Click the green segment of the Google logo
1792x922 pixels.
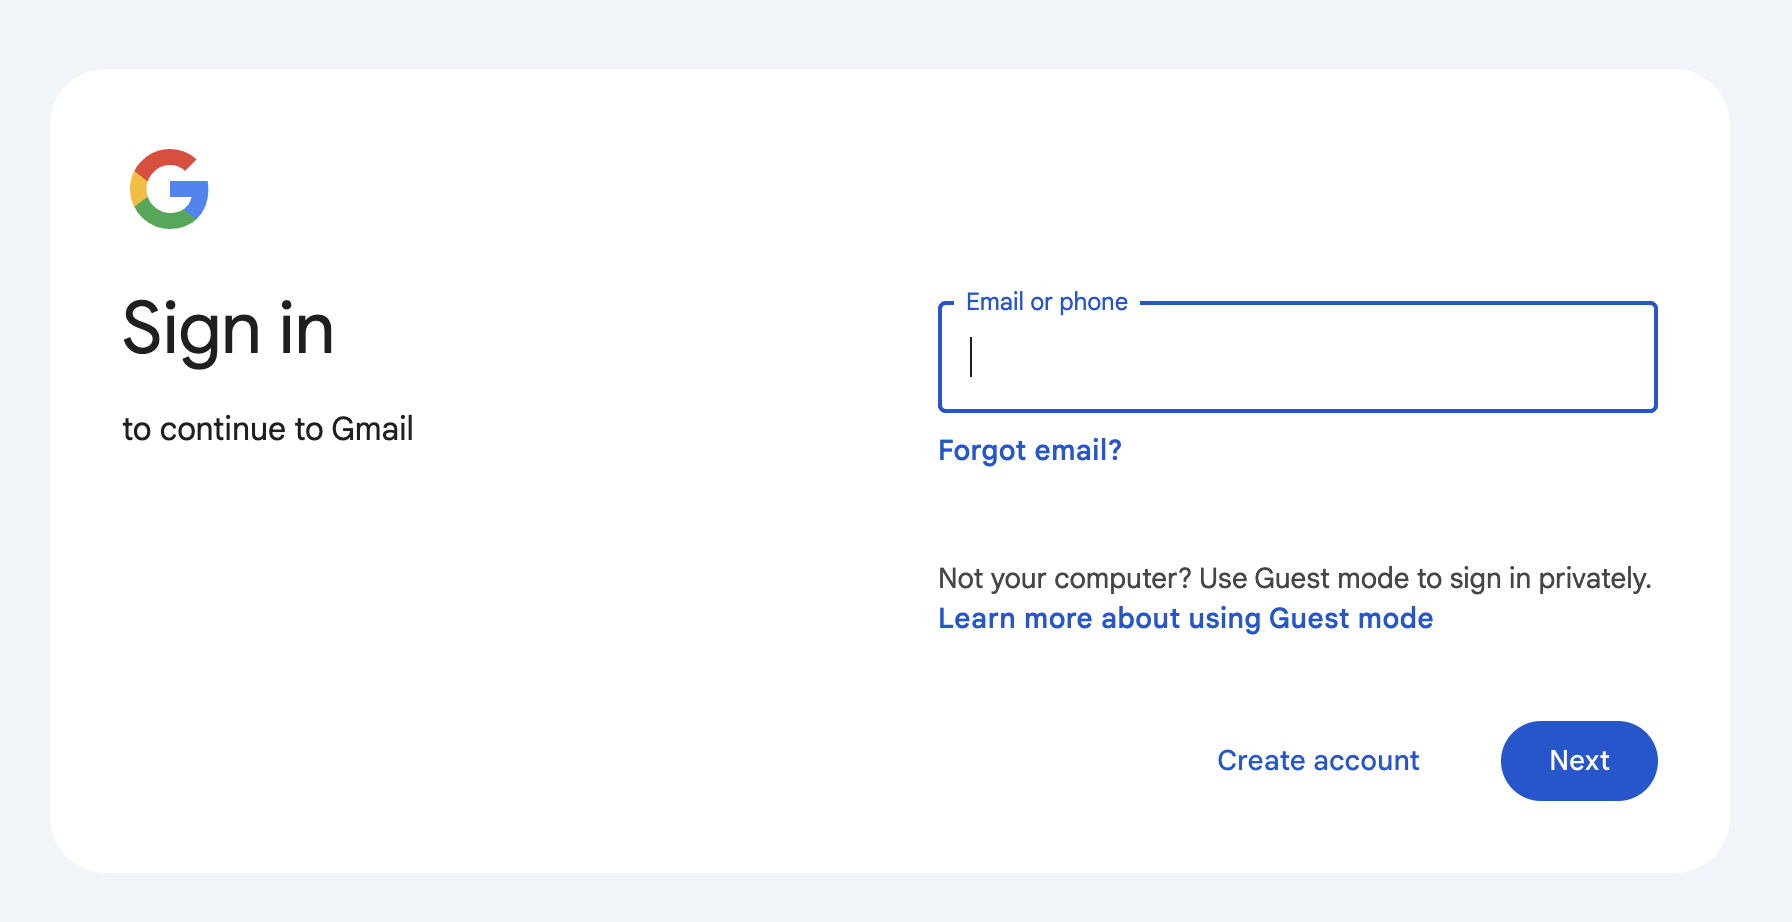[166, 216]
